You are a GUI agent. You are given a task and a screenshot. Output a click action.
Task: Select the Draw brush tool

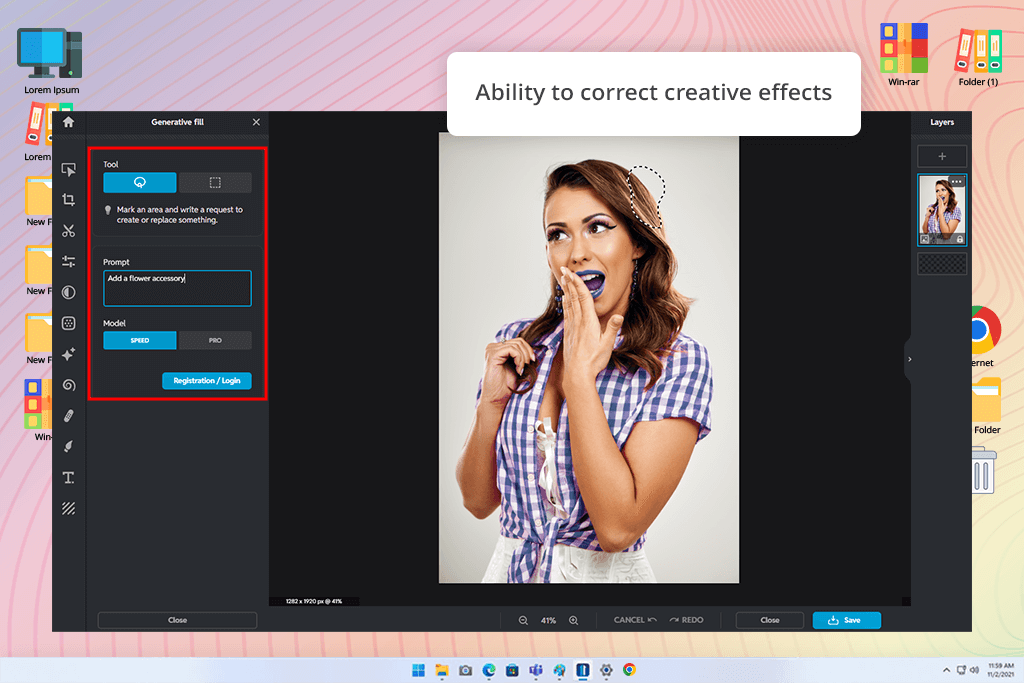(x=69, y=446)
